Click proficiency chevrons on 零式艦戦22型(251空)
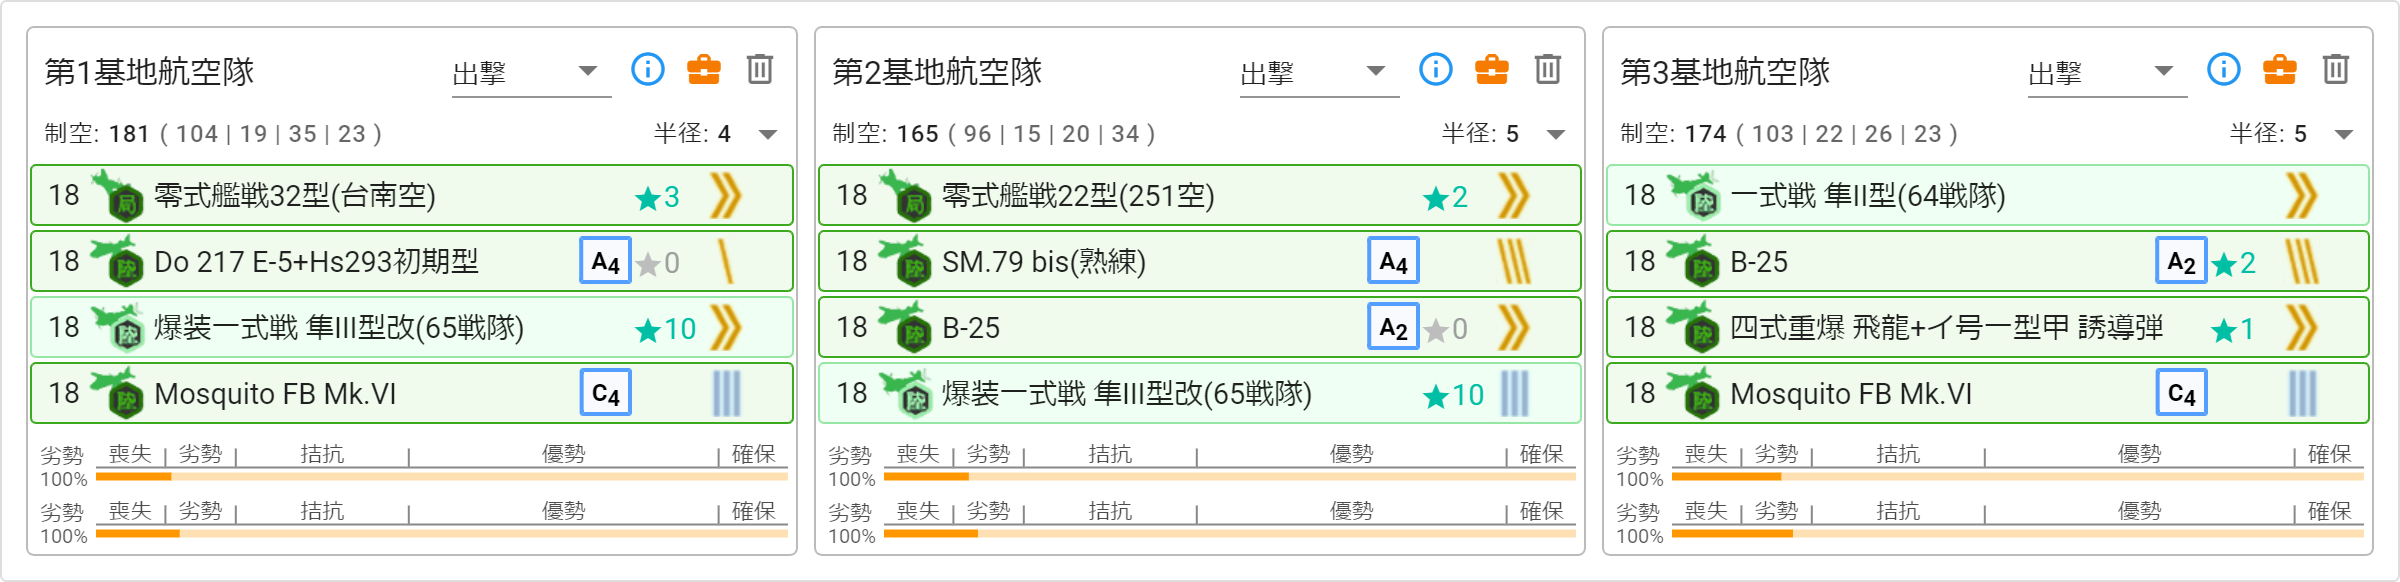Screen dimensions: 2400x582 point(1514,195)
